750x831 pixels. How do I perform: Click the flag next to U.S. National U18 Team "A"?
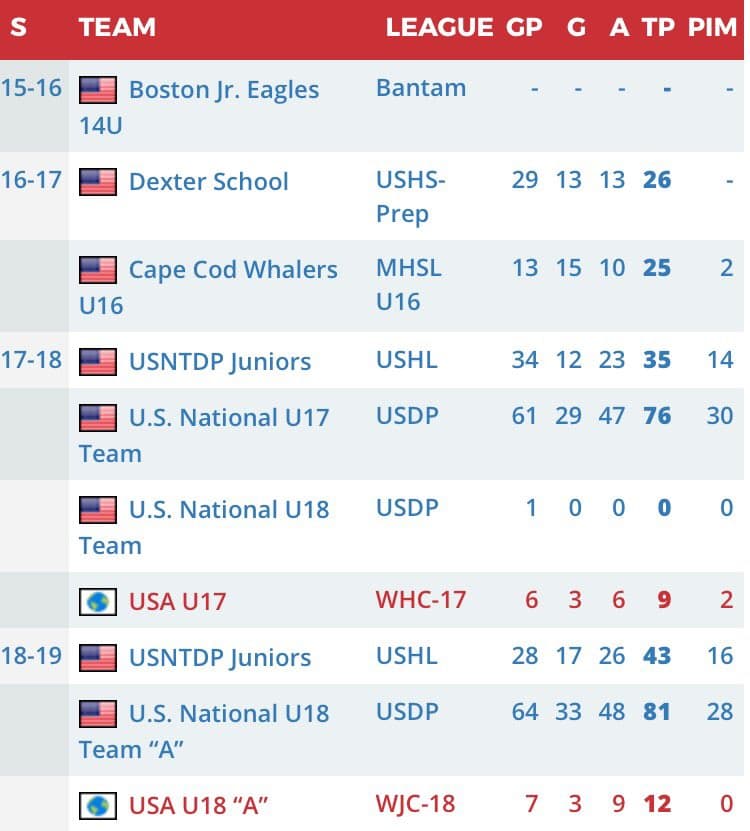coord(98,714)
